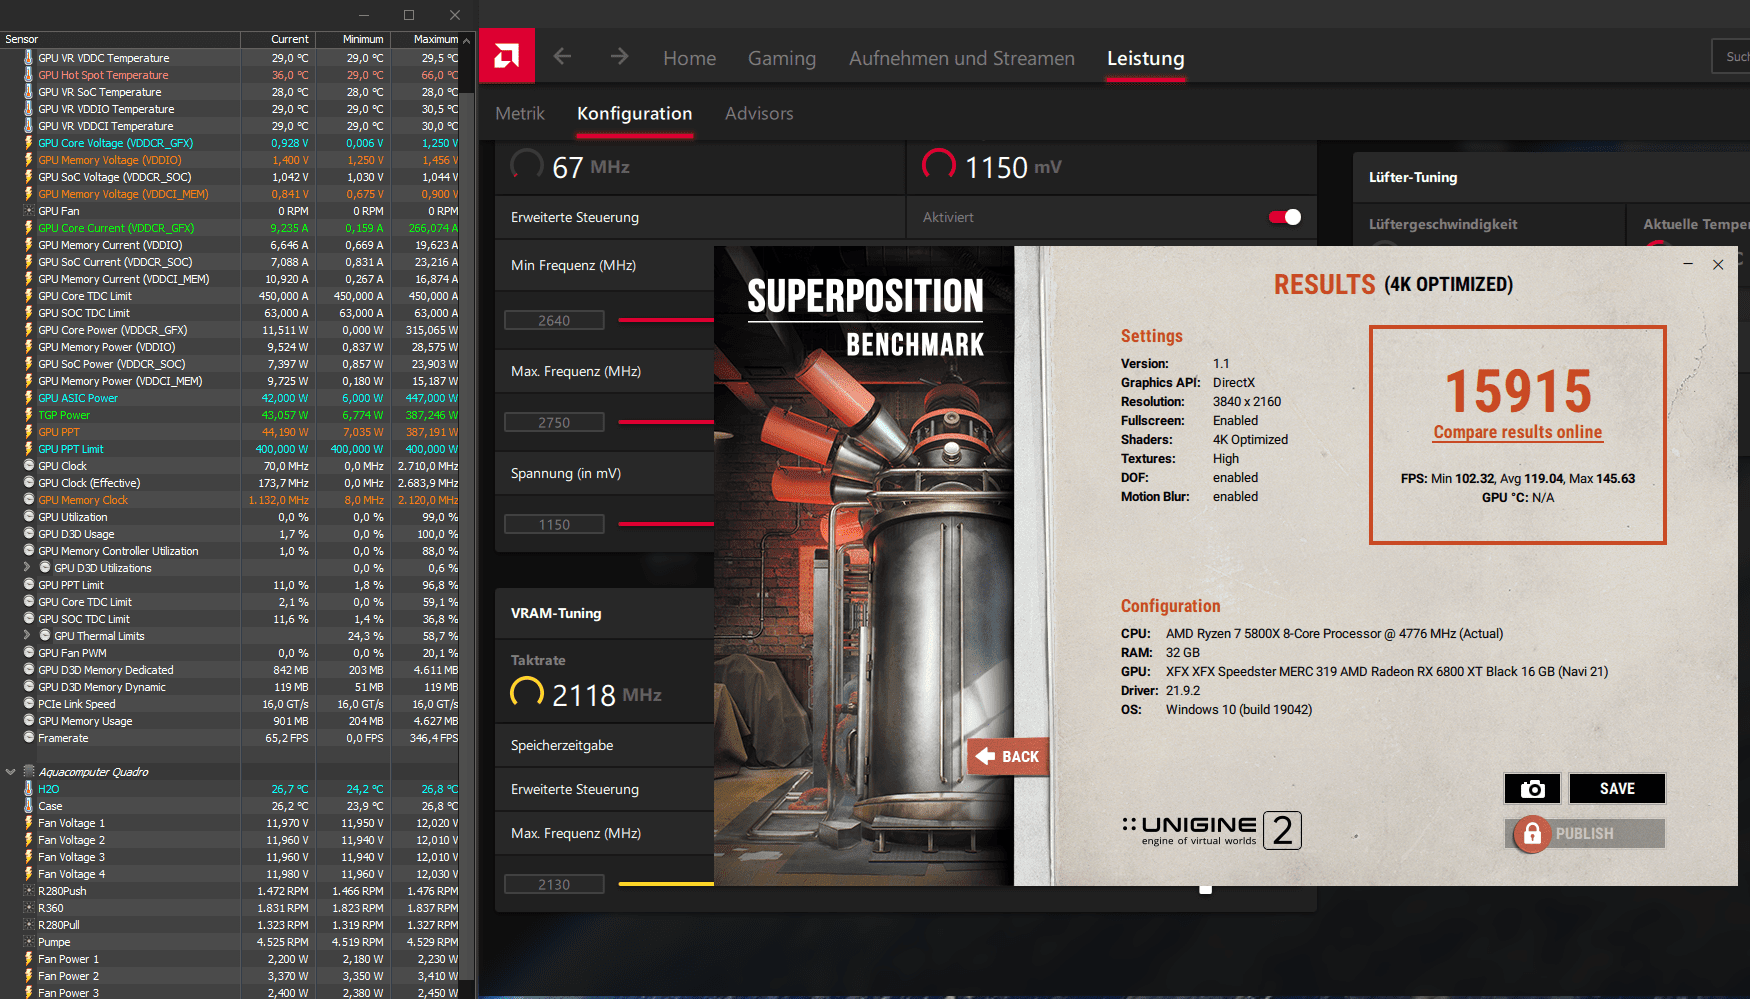Click the Pumpe fan icon

pyautogui.click(x=29, y=942)
